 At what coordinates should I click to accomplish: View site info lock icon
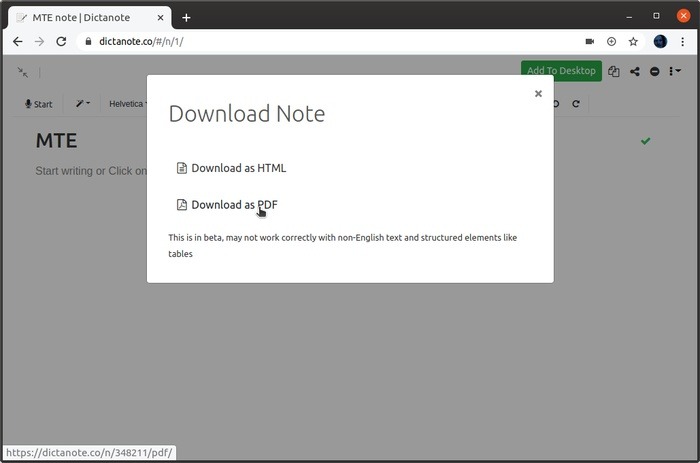pos(88,42)
